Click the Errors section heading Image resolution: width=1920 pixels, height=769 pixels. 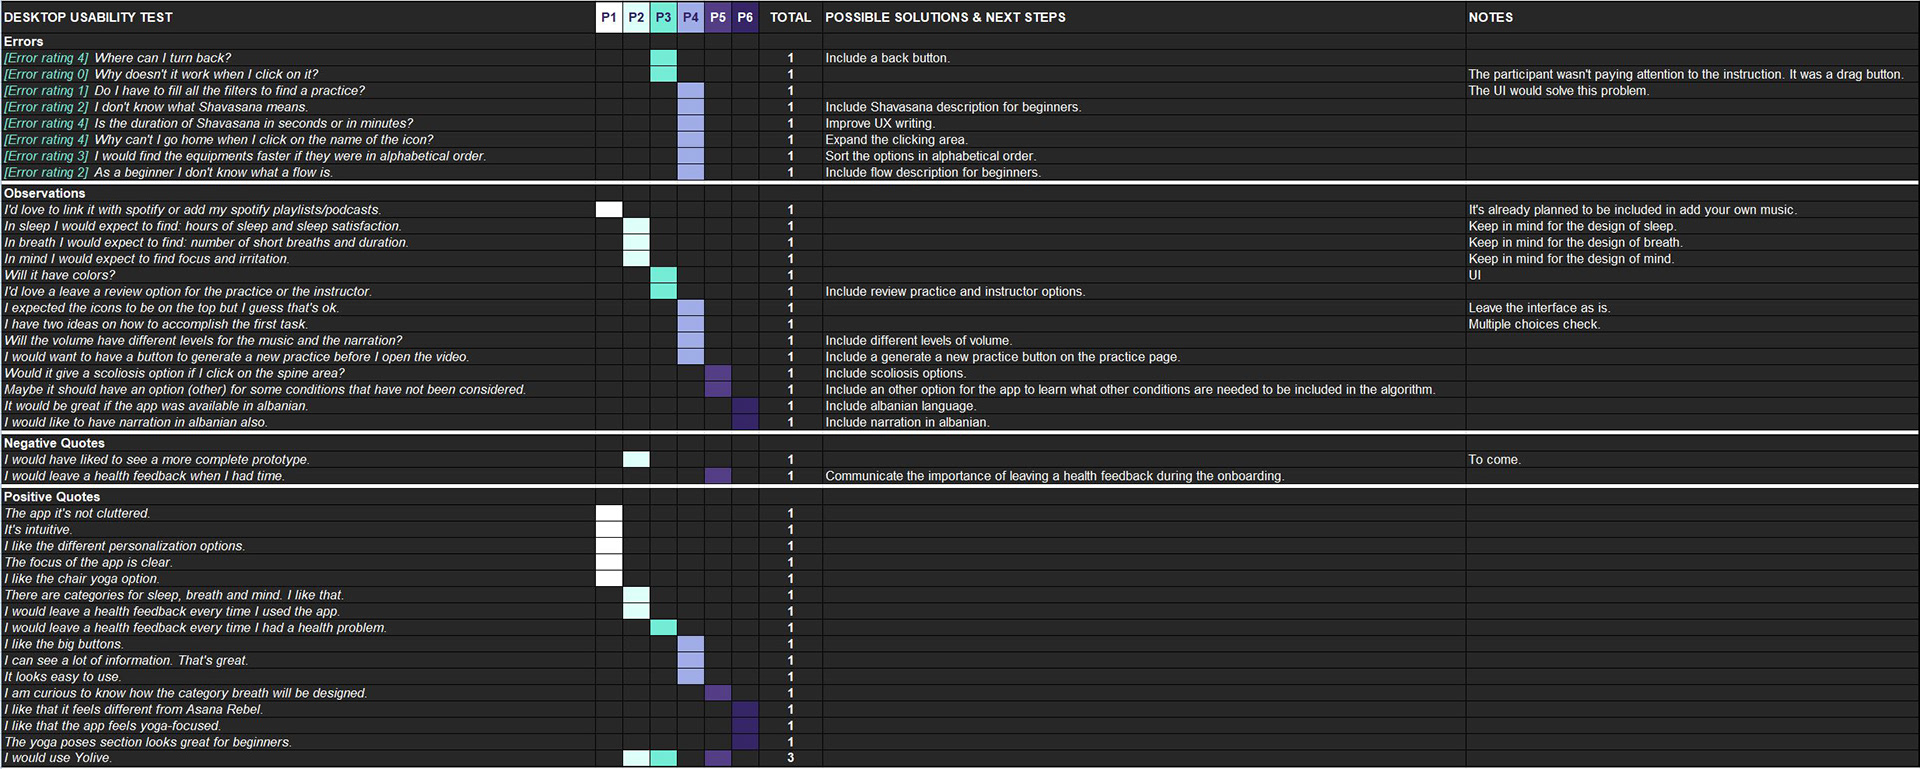[x=24, y=41]
